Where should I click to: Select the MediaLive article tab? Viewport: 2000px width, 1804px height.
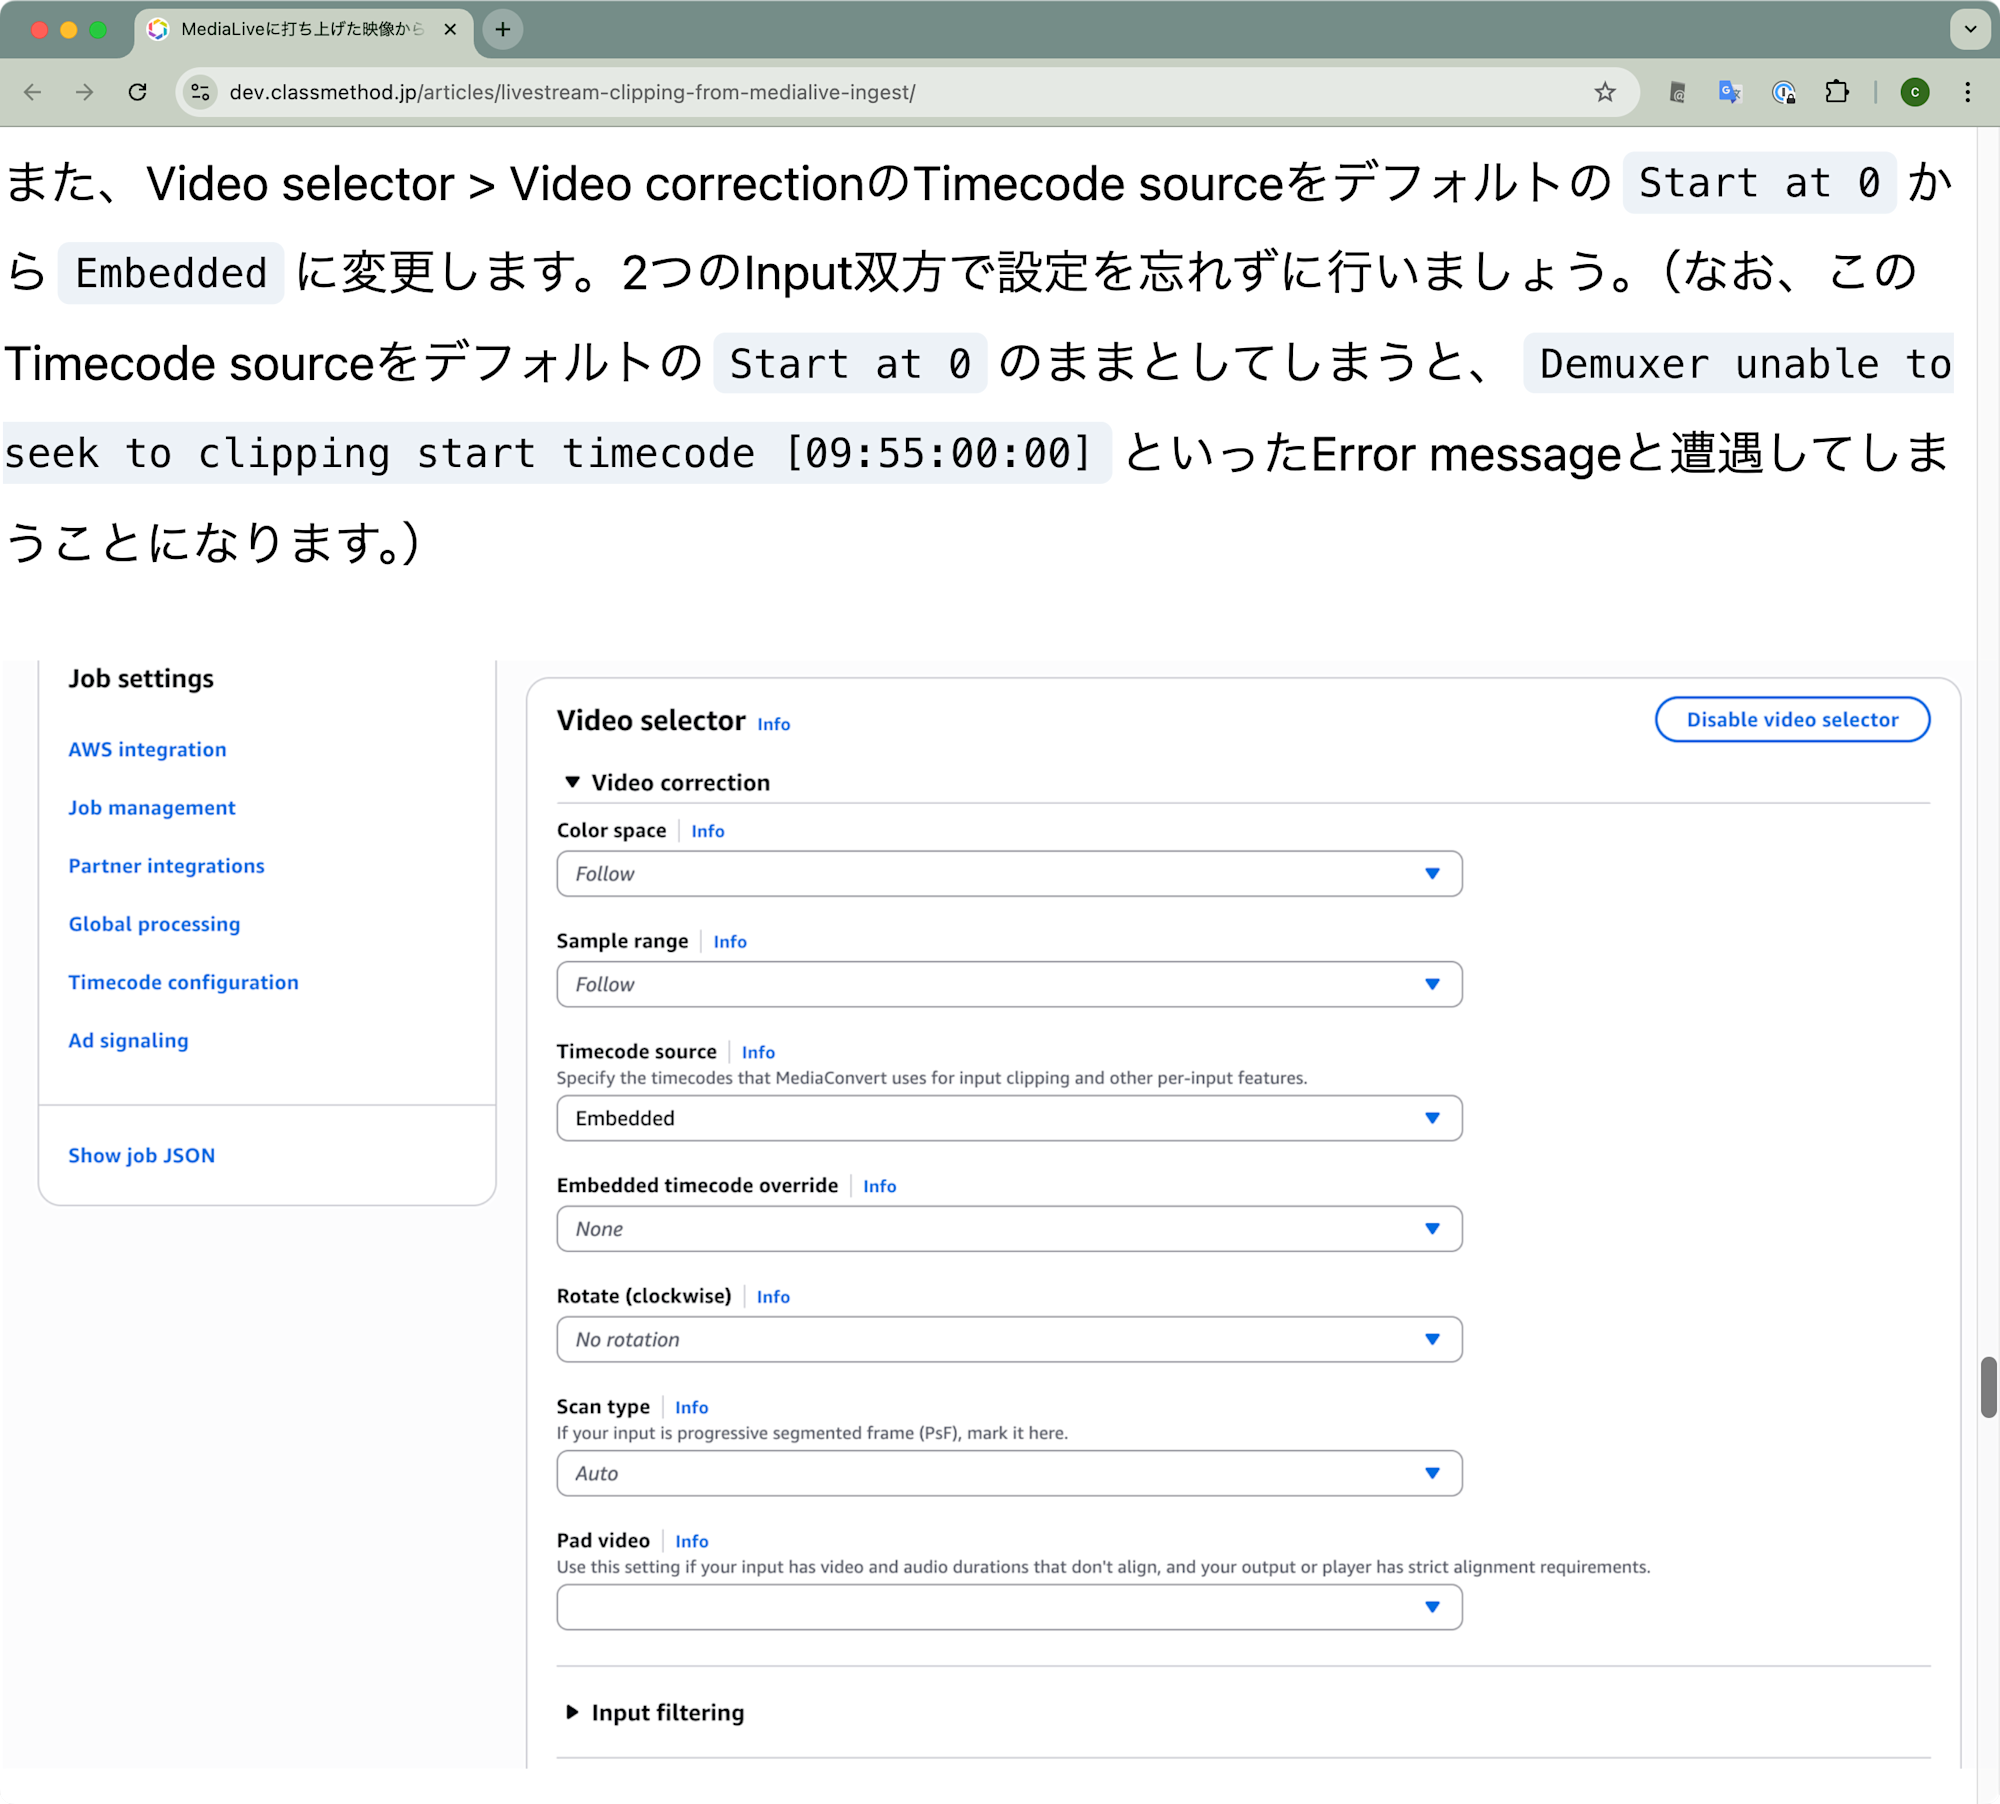(x=304, y=30)
